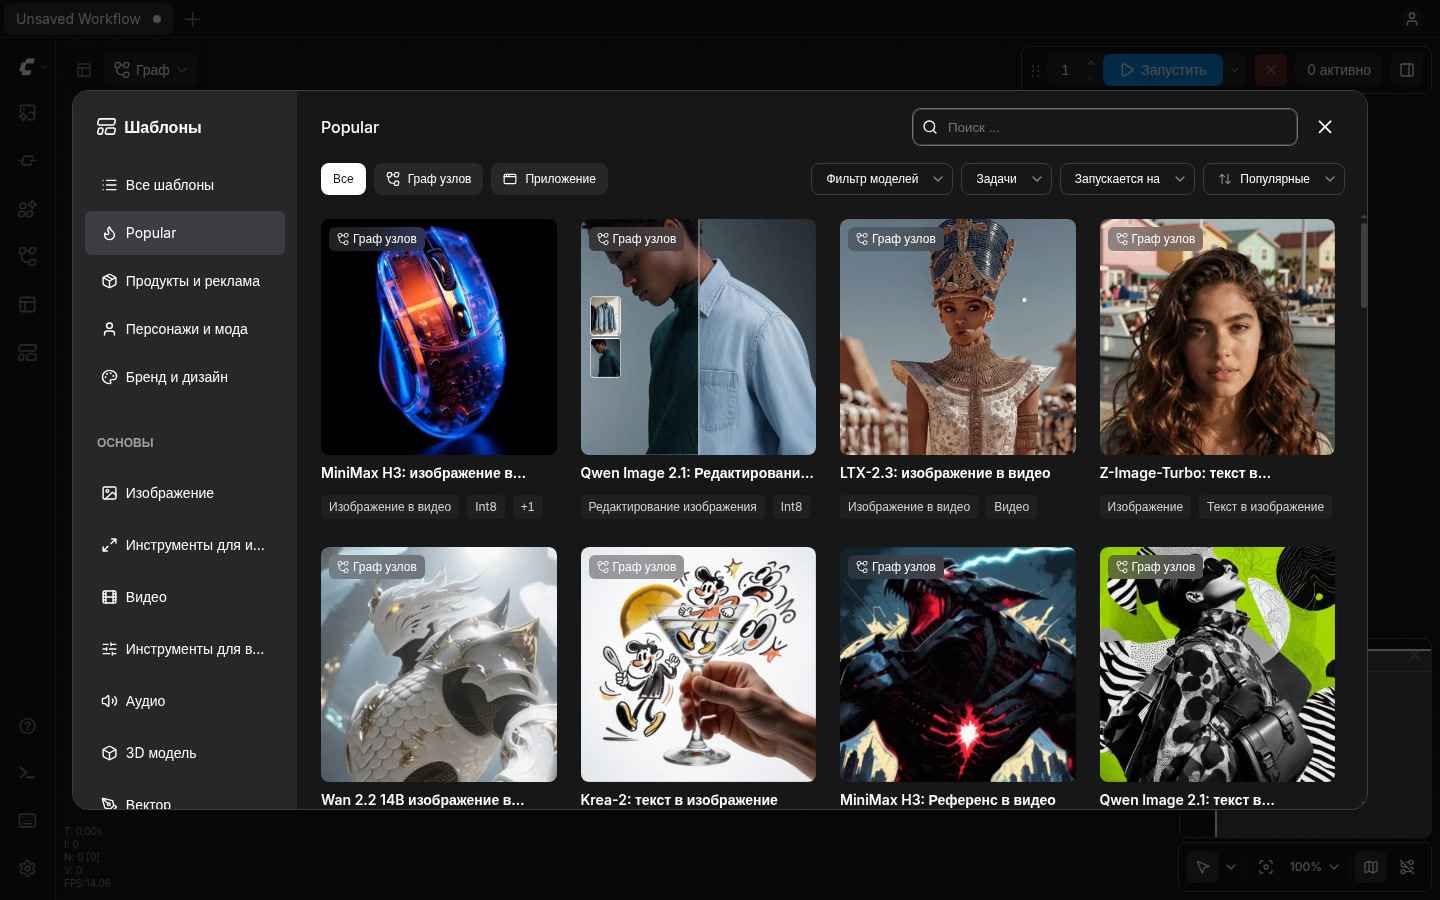Open the Krea-2 cocktail glass thumbnail
Screen dimensions: 1440x900
click(x=698, y=664)
